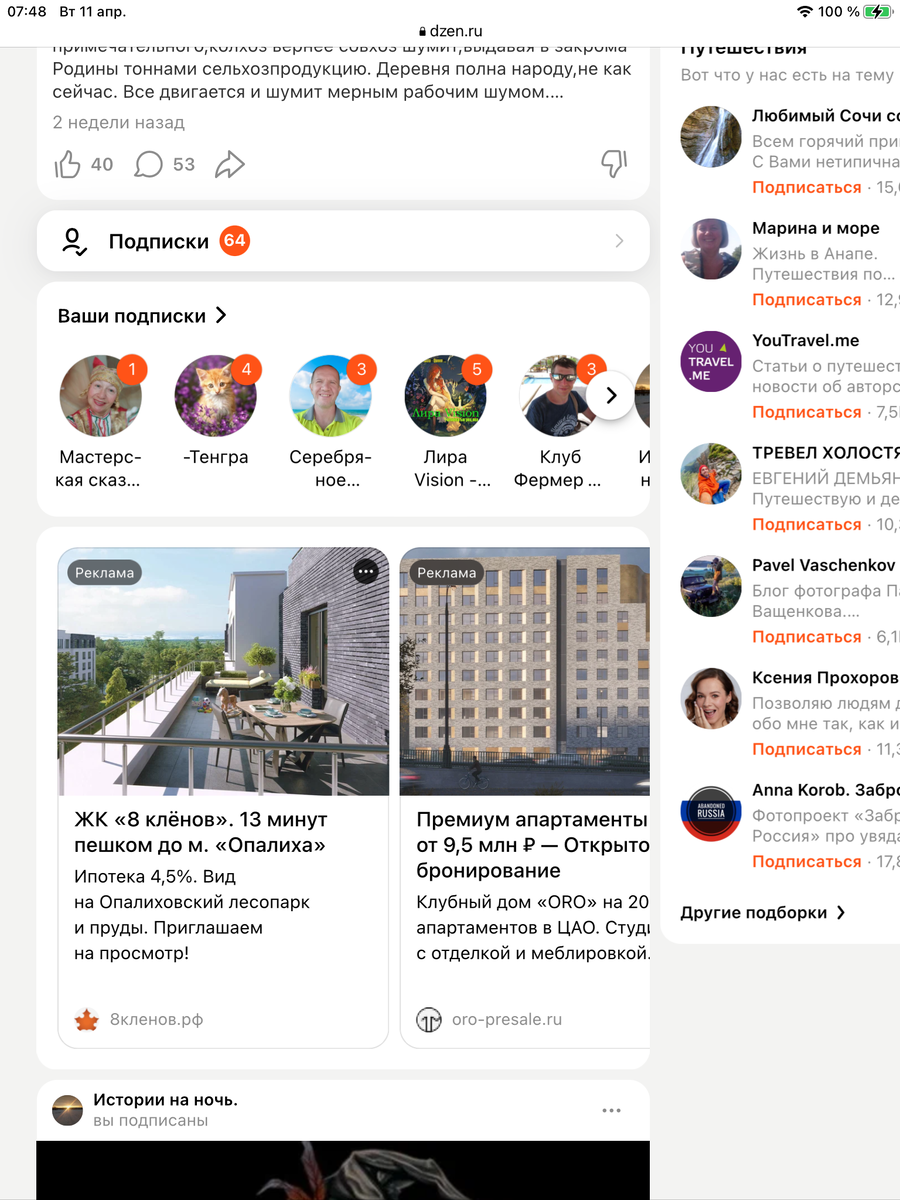Subscribe to Любимый Сочи channel
The width and height of the screenshot is (900, 1200).
coord(807,187)
